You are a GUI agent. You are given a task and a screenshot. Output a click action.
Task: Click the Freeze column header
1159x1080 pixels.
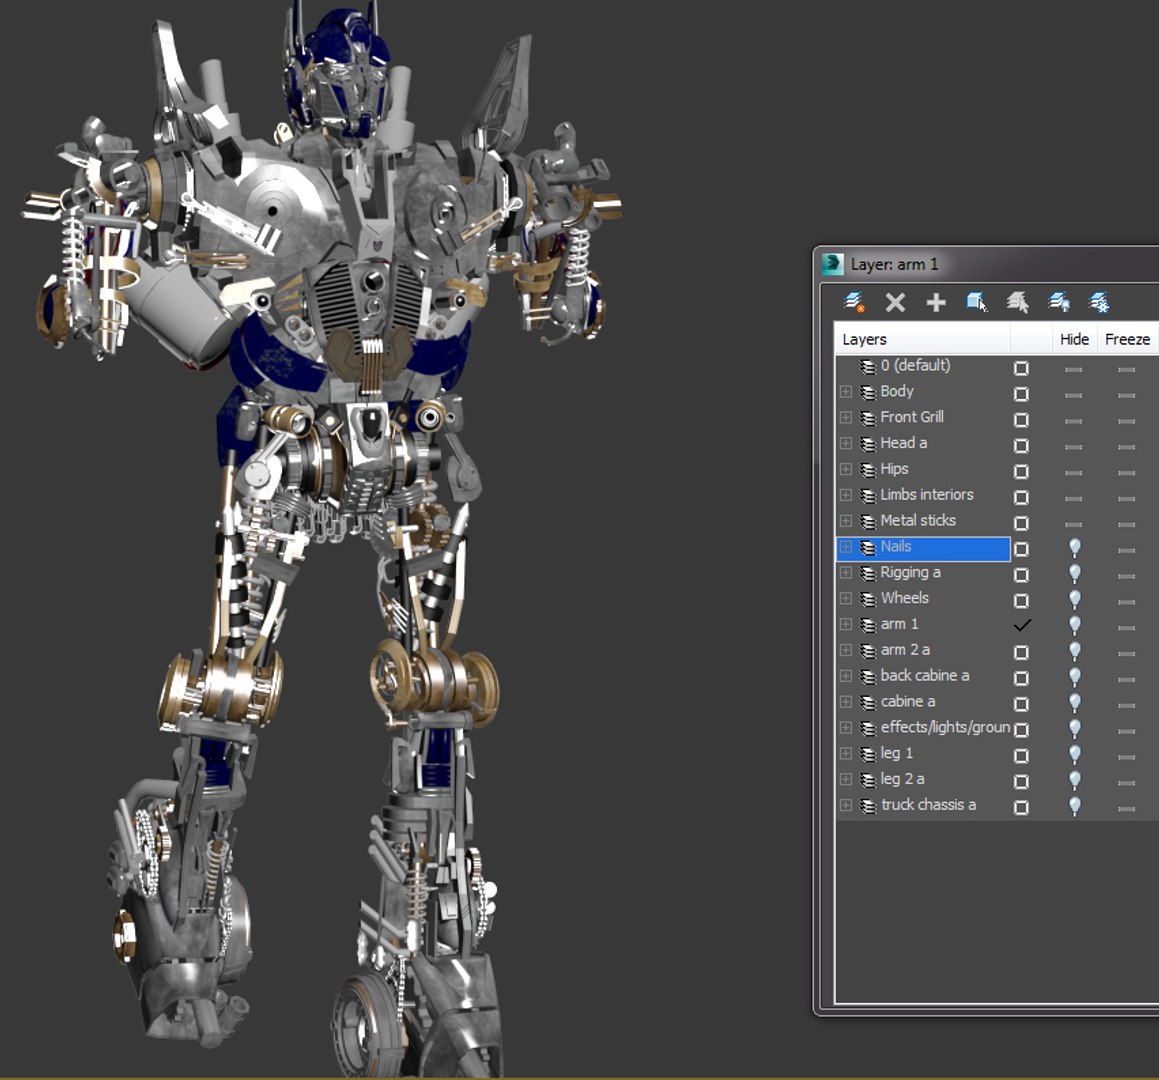point(1127,339)
